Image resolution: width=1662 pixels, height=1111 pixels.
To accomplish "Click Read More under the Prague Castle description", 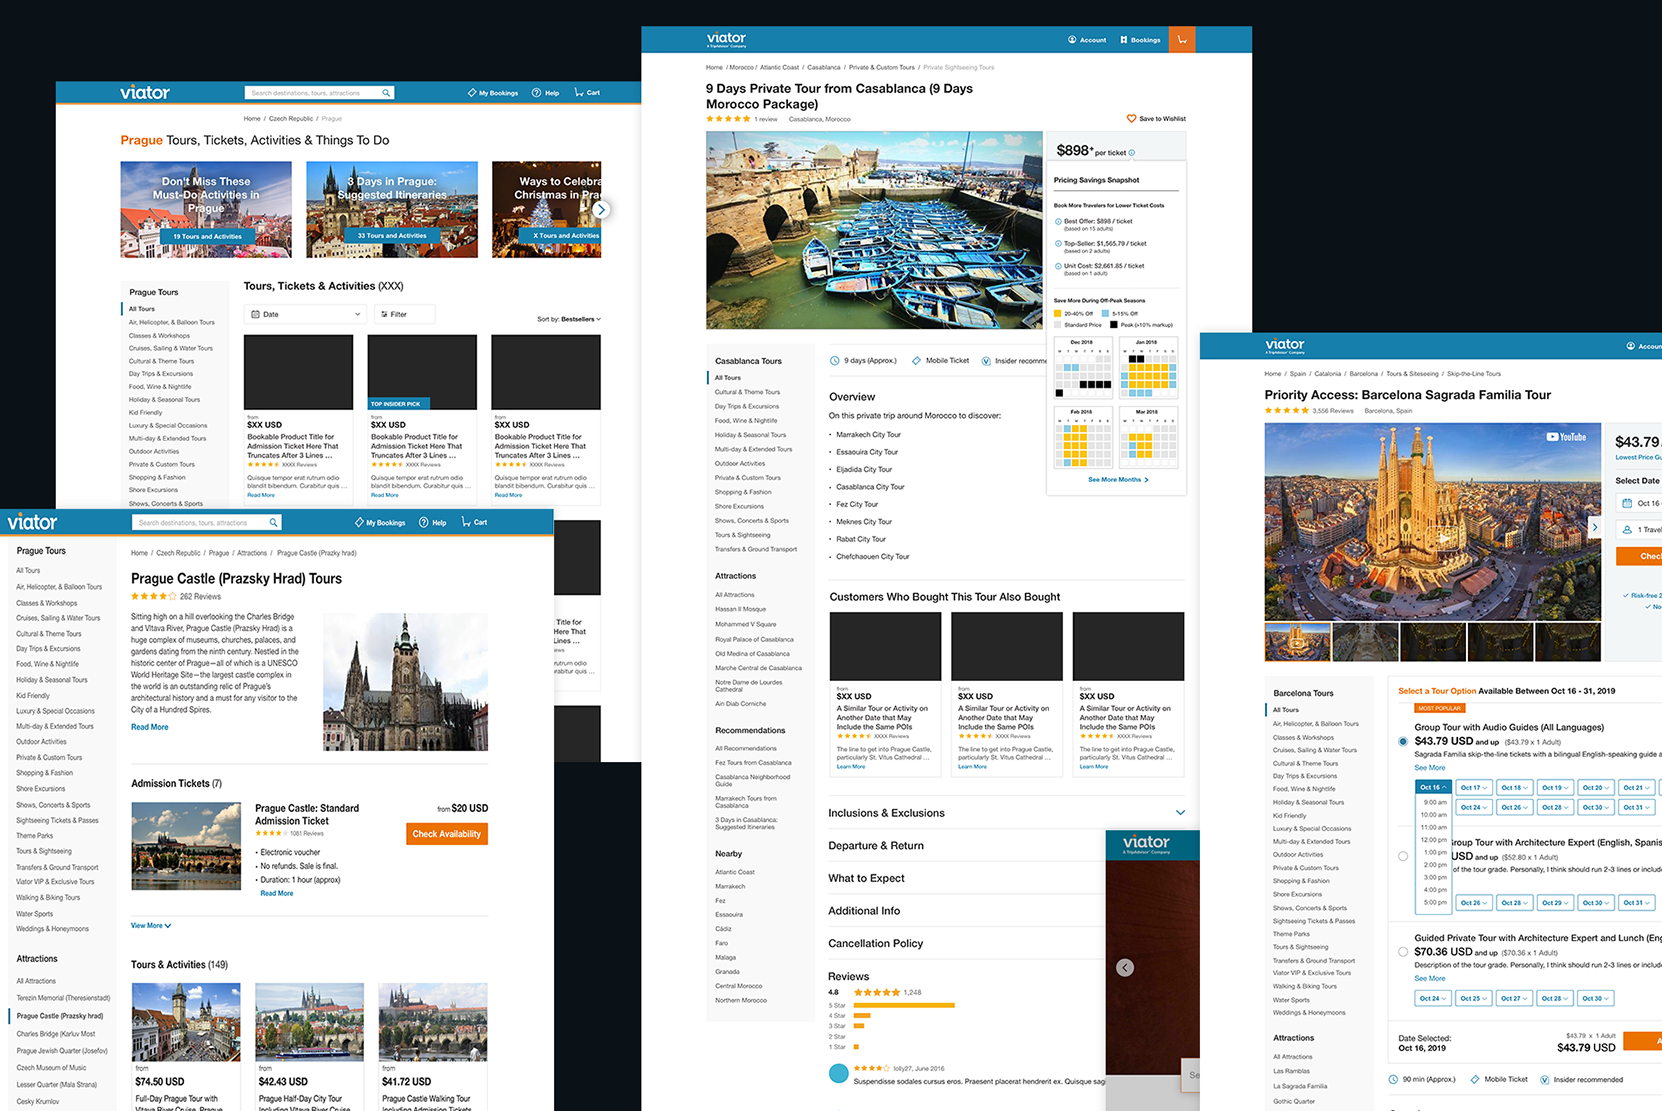I will pos(150,727).
